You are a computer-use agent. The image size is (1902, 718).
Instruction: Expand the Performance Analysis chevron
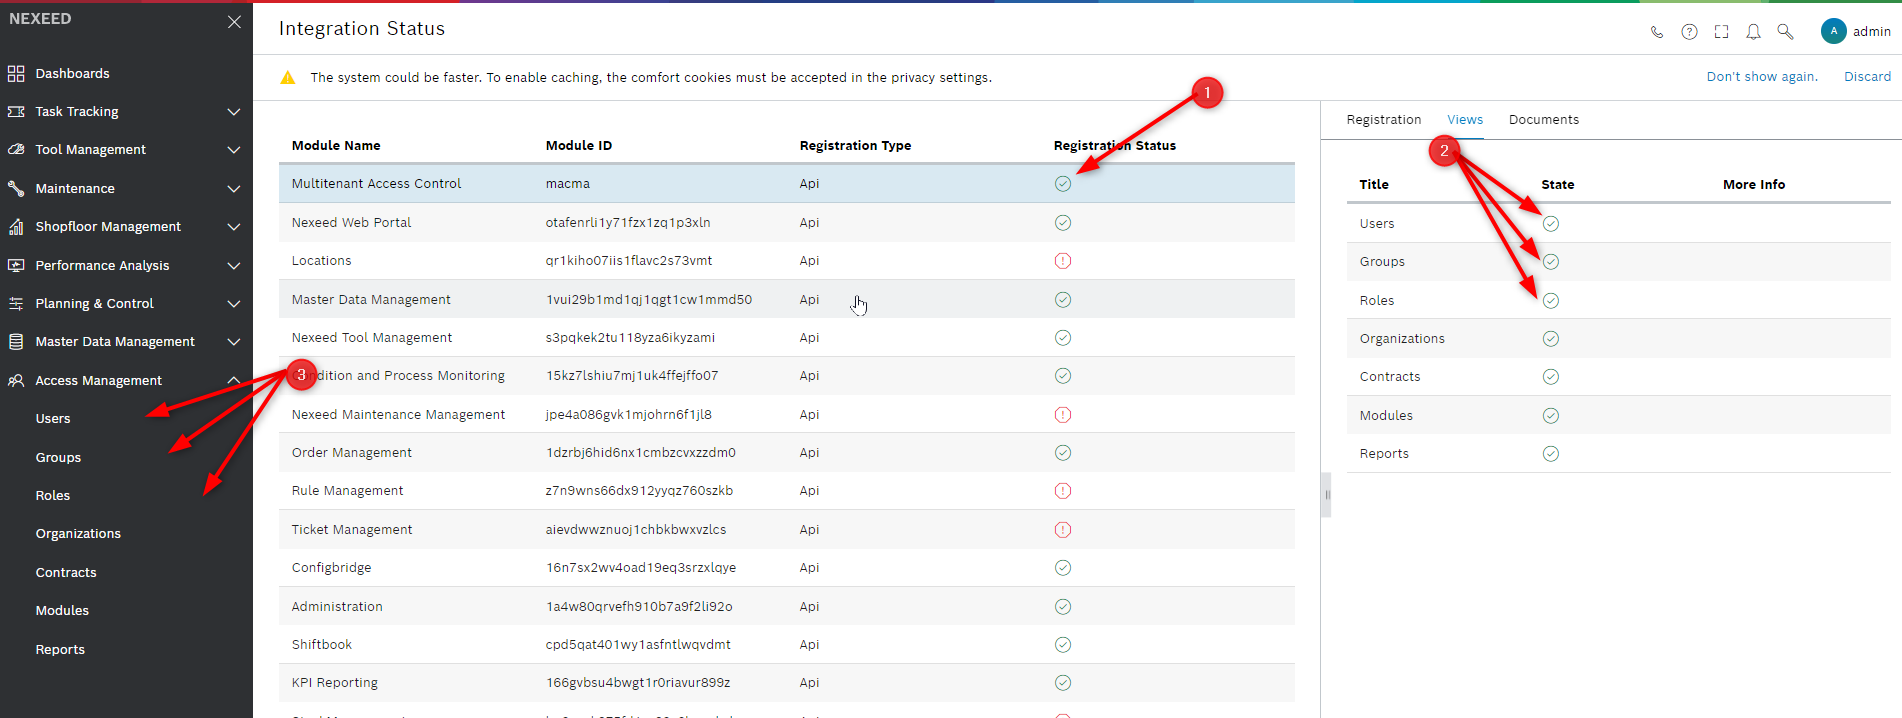tap(234, 266)
